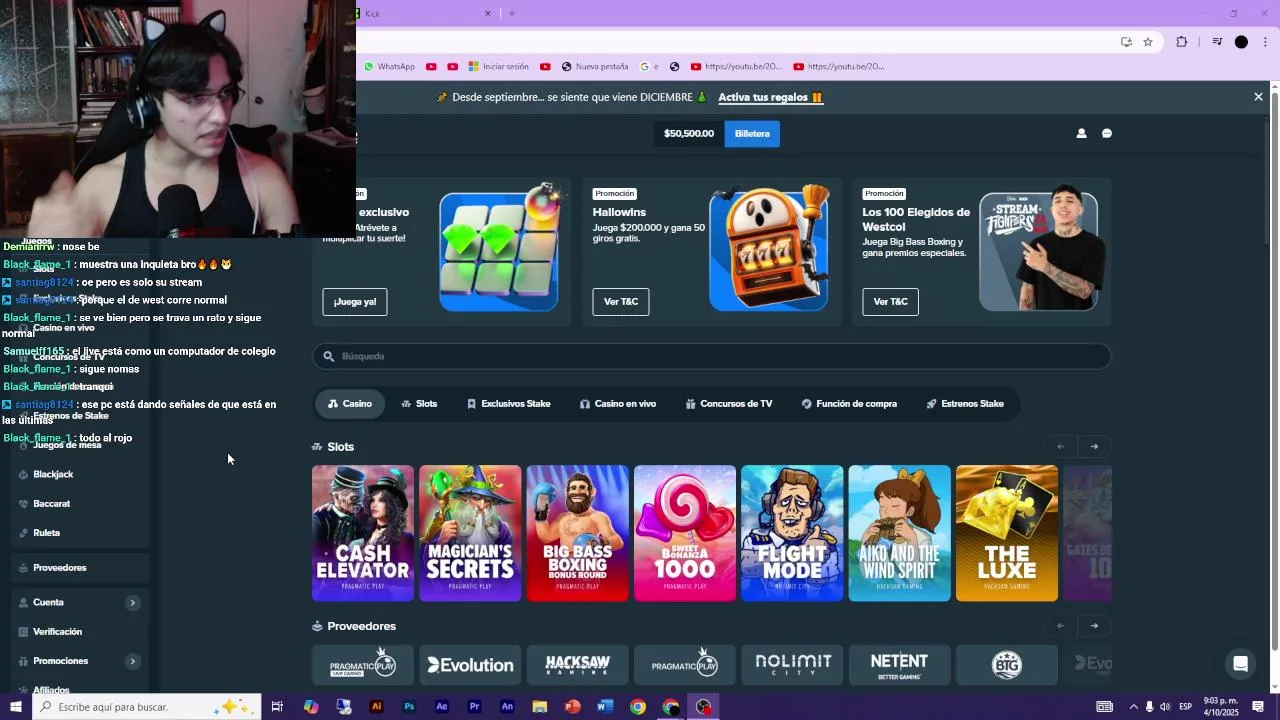Open Proveedores in the sidebar
Viewport: 1280px width, 720px height.
78,568
